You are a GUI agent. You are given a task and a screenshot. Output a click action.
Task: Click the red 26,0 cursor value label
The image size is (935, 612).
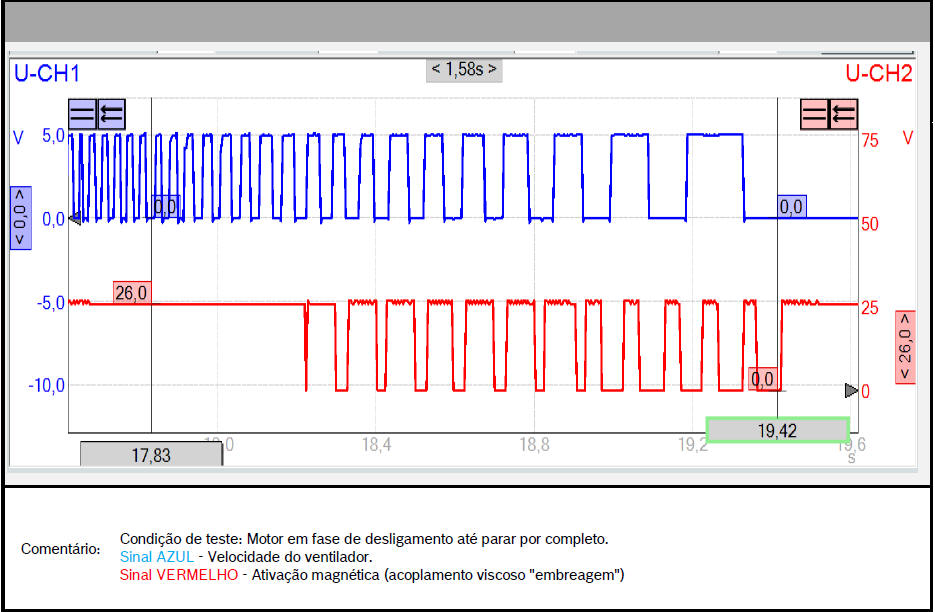click(131, 293)
